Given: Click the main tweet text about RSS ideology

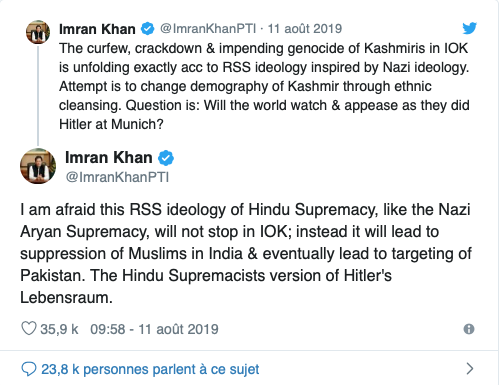Looking at the screenshot, I should [246, 254].
